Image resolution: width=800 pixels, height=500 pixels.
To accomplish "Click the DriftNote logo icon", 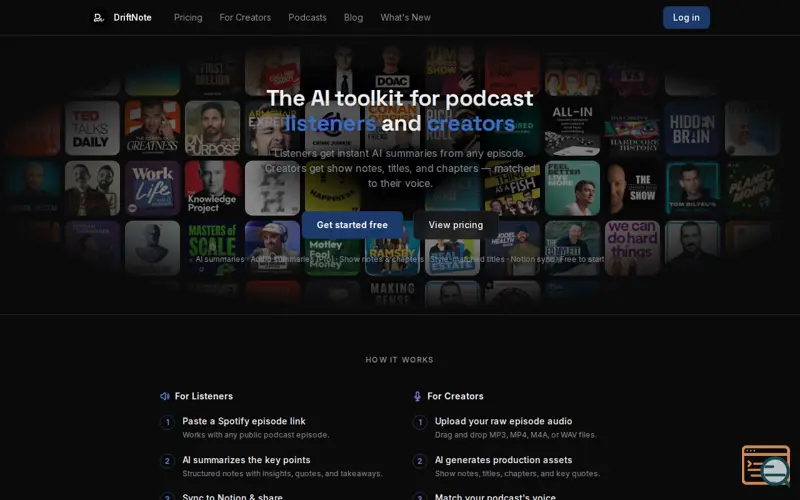I will [x=98, y=18].
